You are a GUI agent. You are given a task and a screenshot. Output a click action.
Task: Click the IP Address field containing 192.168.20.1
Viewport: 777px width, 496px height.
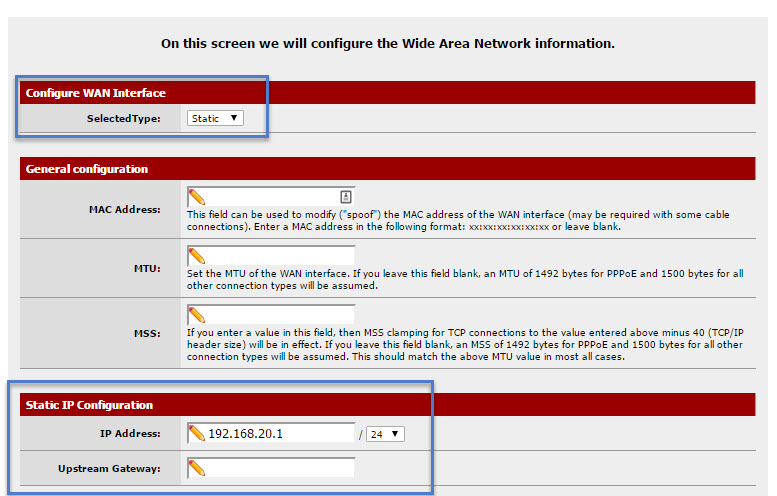click(278, 434)
